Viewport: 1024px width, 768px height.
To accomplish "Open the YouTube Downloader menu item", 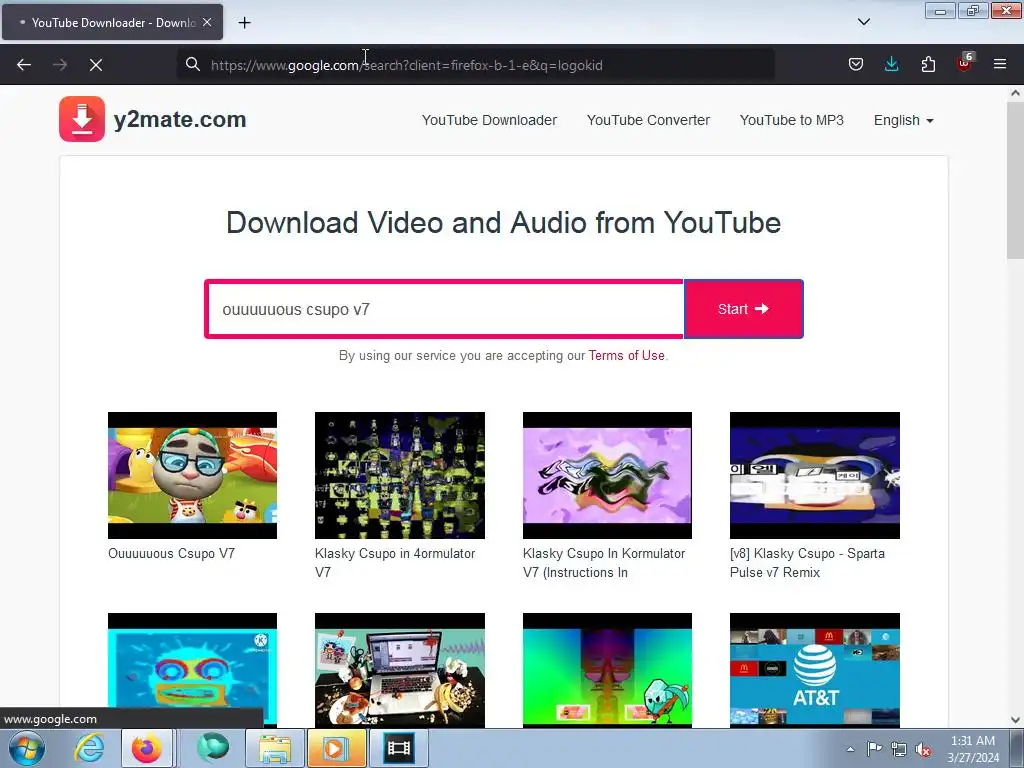I will point(489,120).
